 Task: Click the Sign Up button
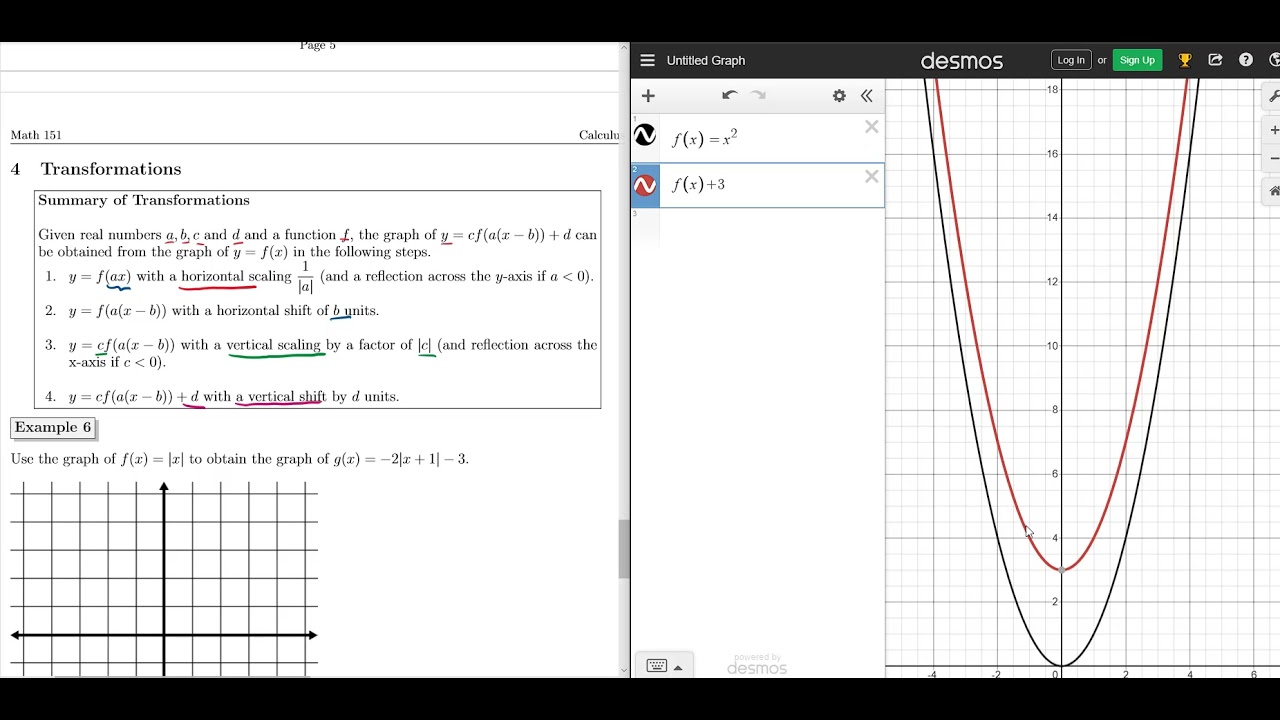[1137, 60]
